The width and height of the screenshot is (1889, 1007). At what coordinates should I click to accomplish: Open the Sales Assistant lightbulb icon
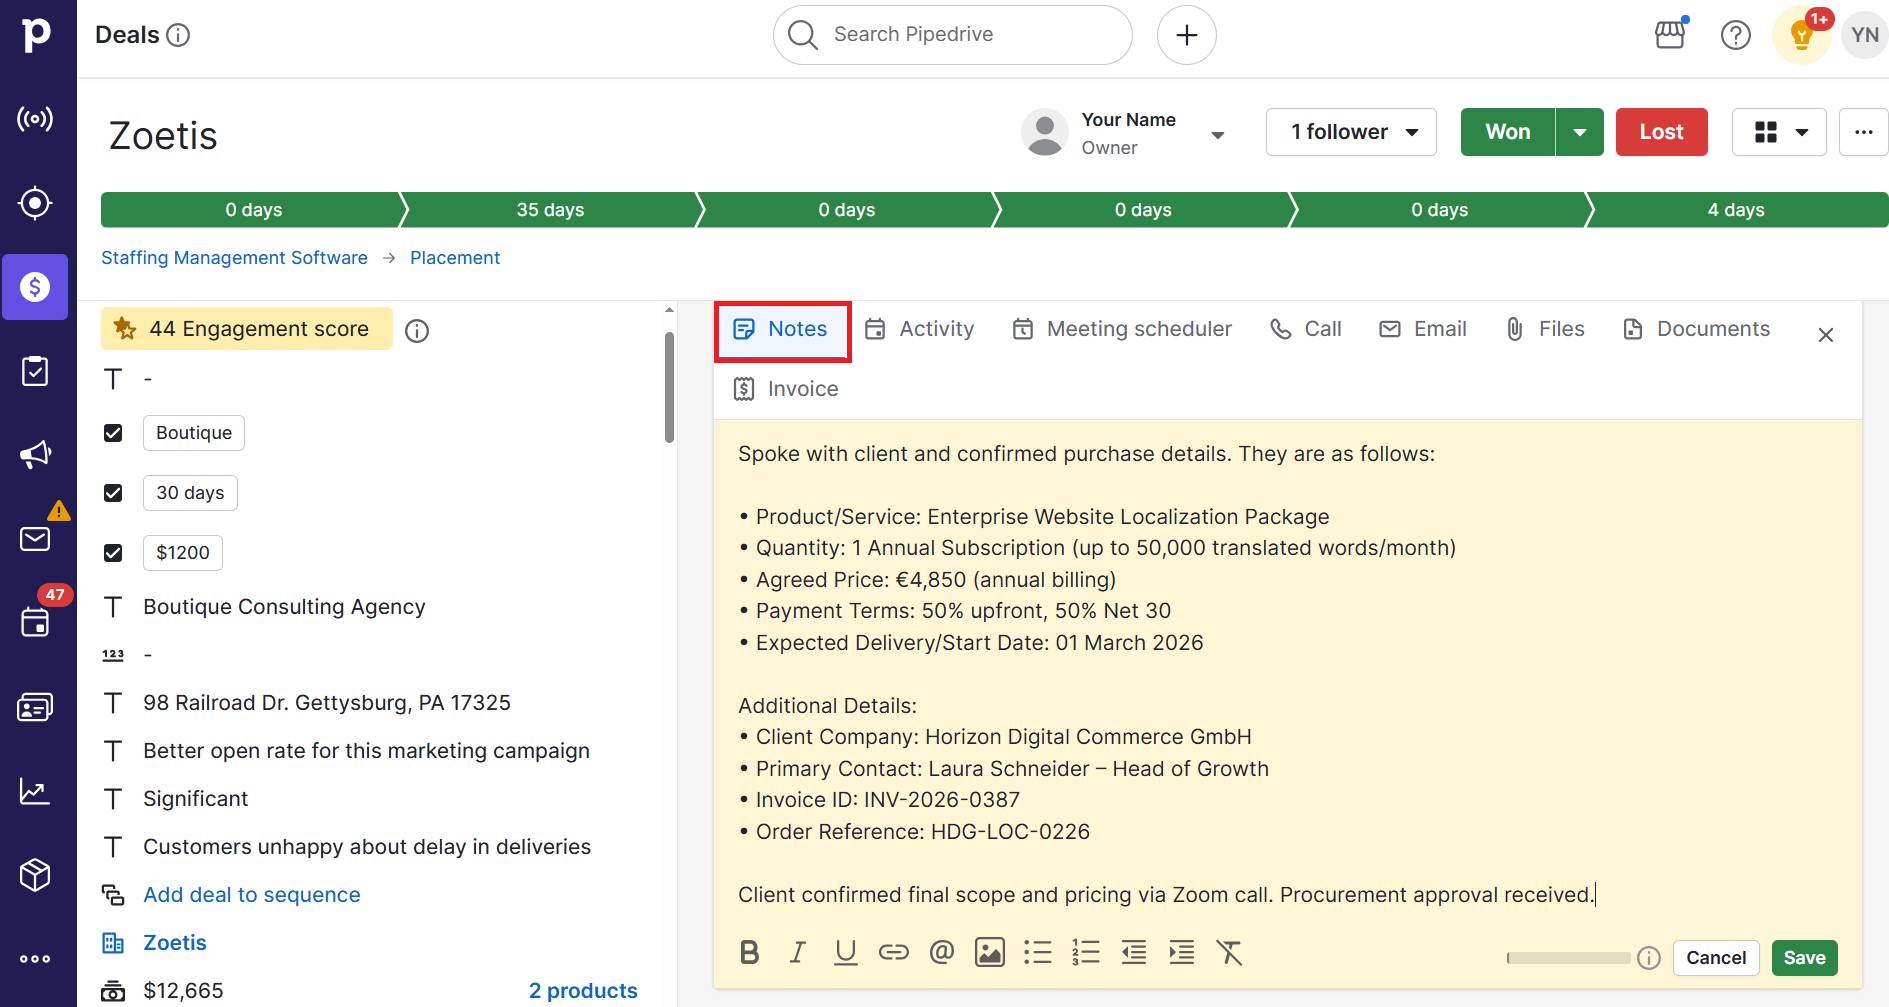1802,35
